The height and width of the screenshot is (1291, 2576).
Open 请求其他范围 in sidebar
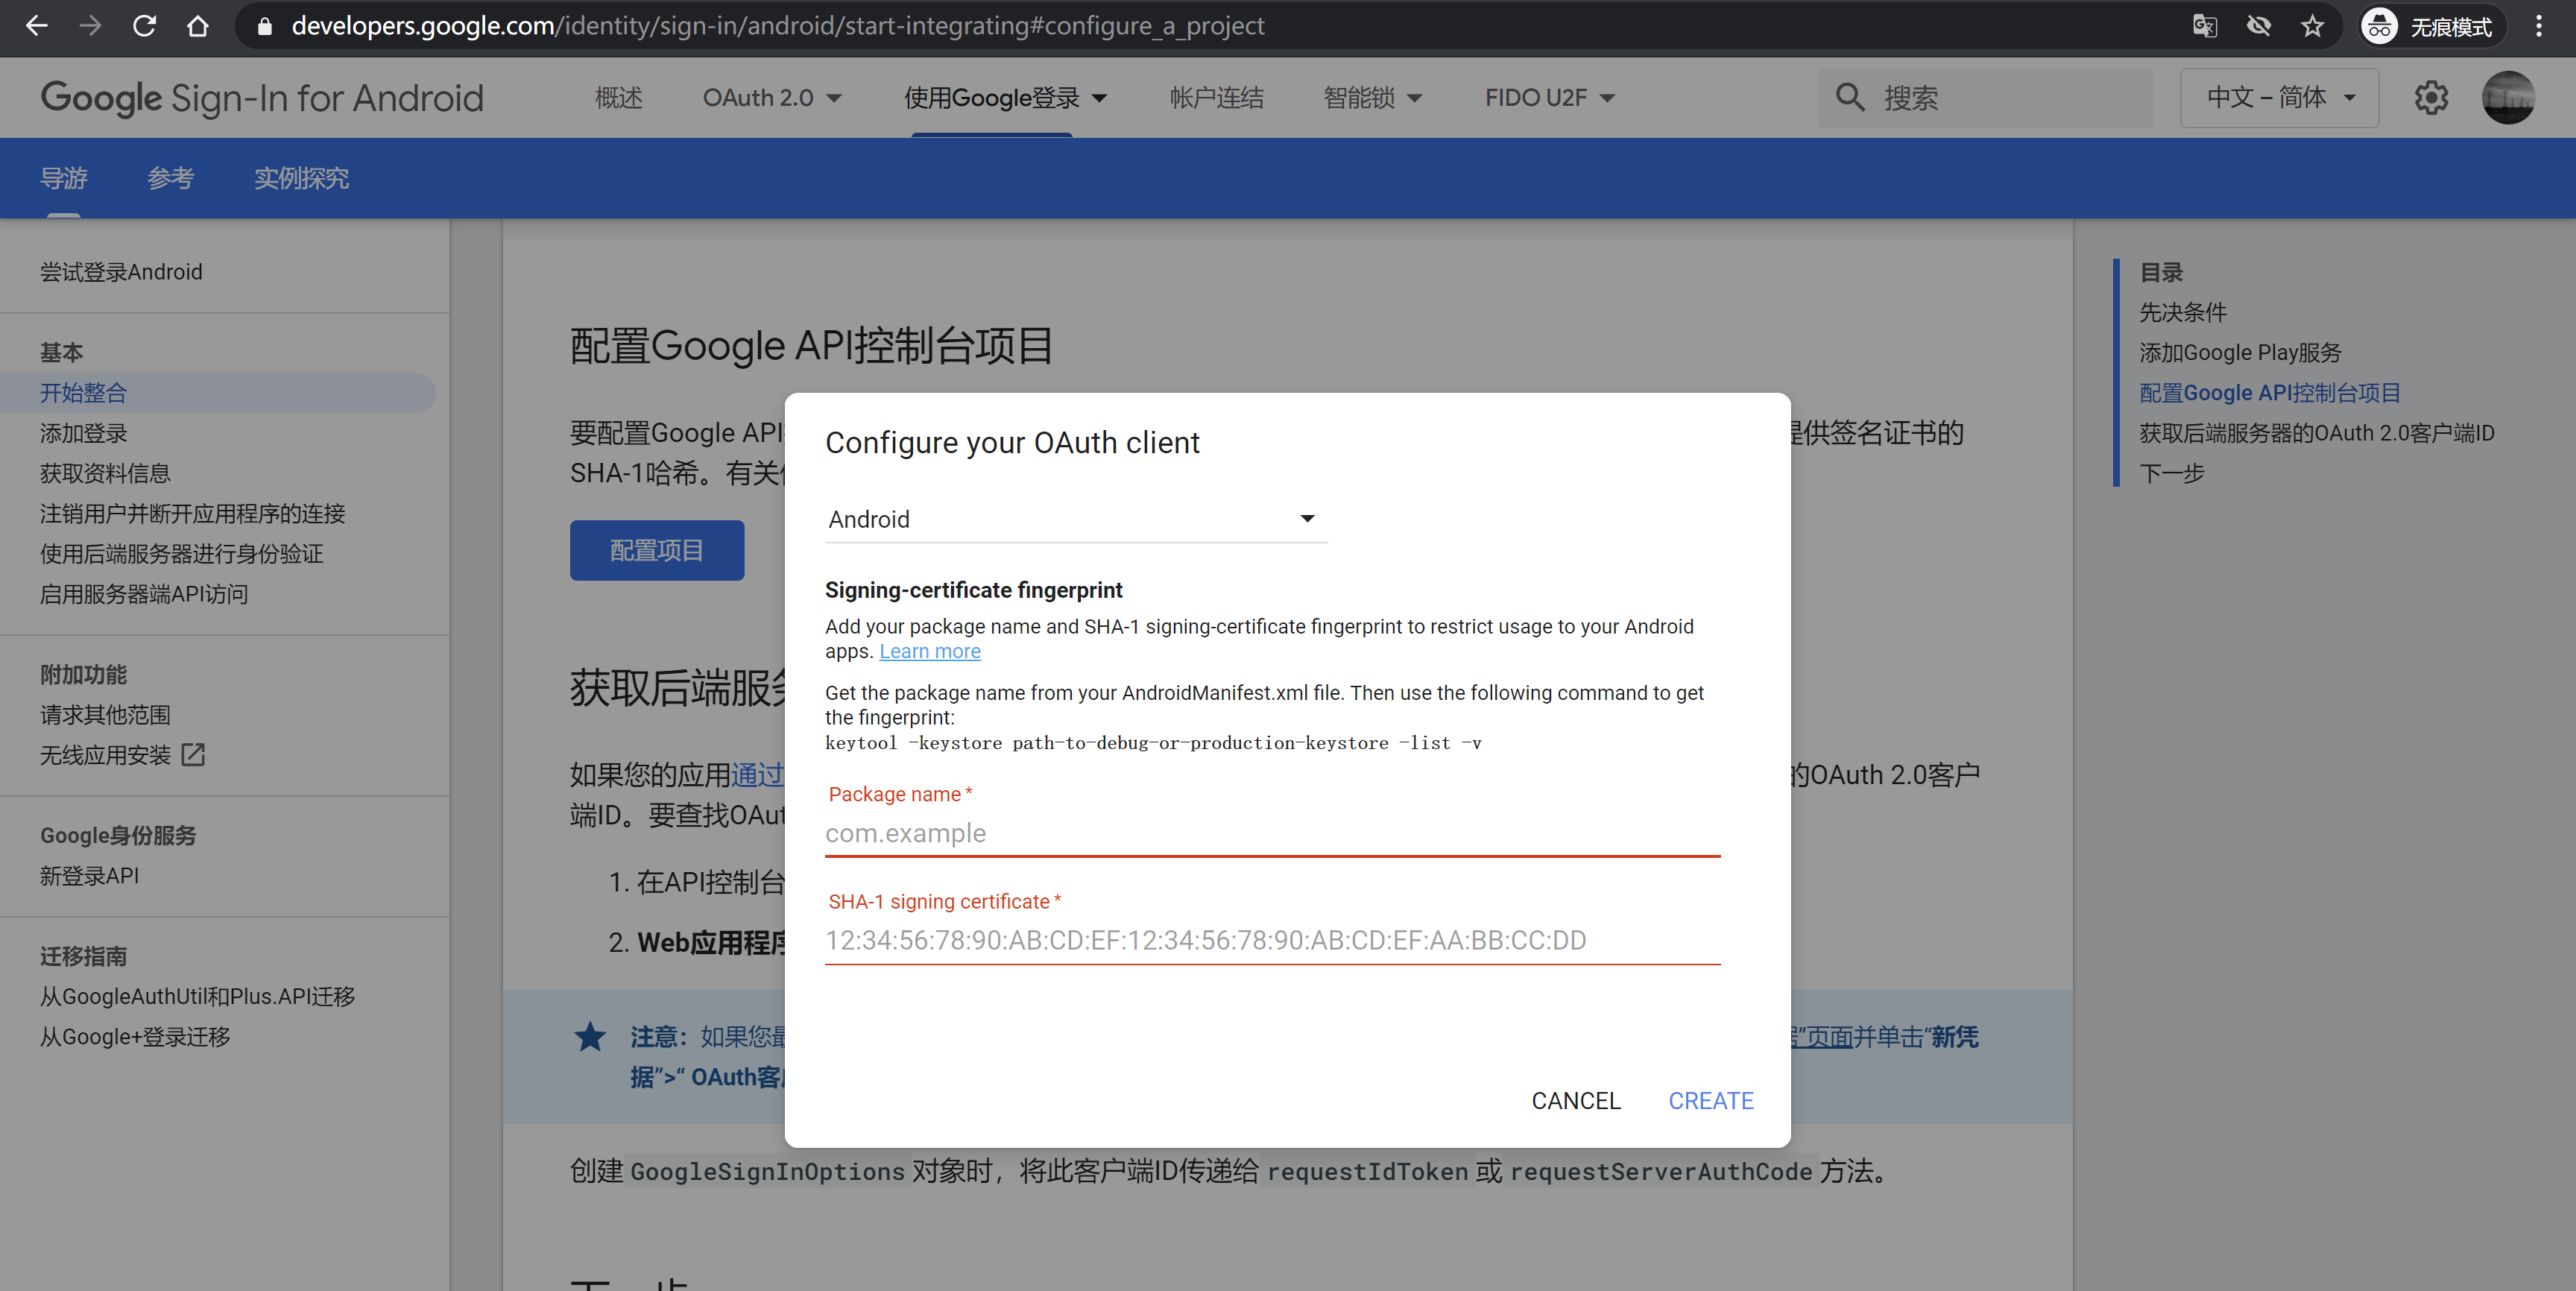[x=105, y=715]
